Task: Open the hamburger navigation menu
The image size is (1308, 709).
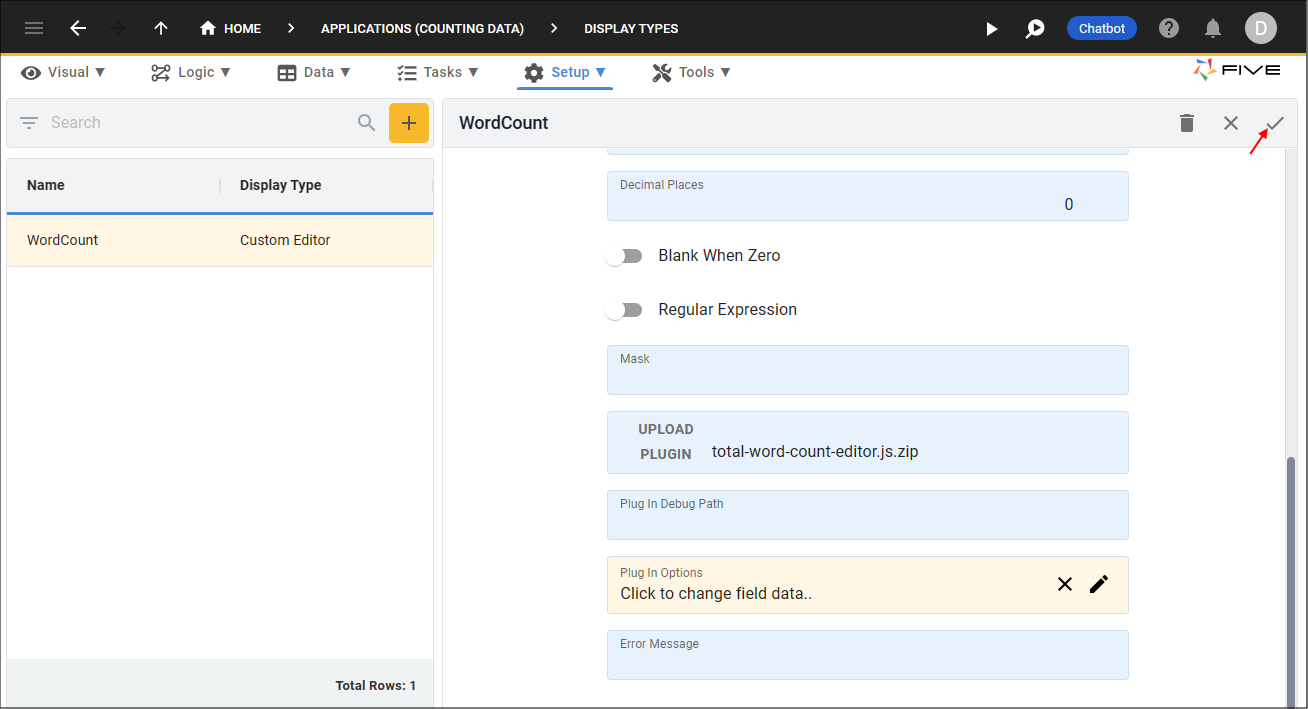Action: coord(34,28)
